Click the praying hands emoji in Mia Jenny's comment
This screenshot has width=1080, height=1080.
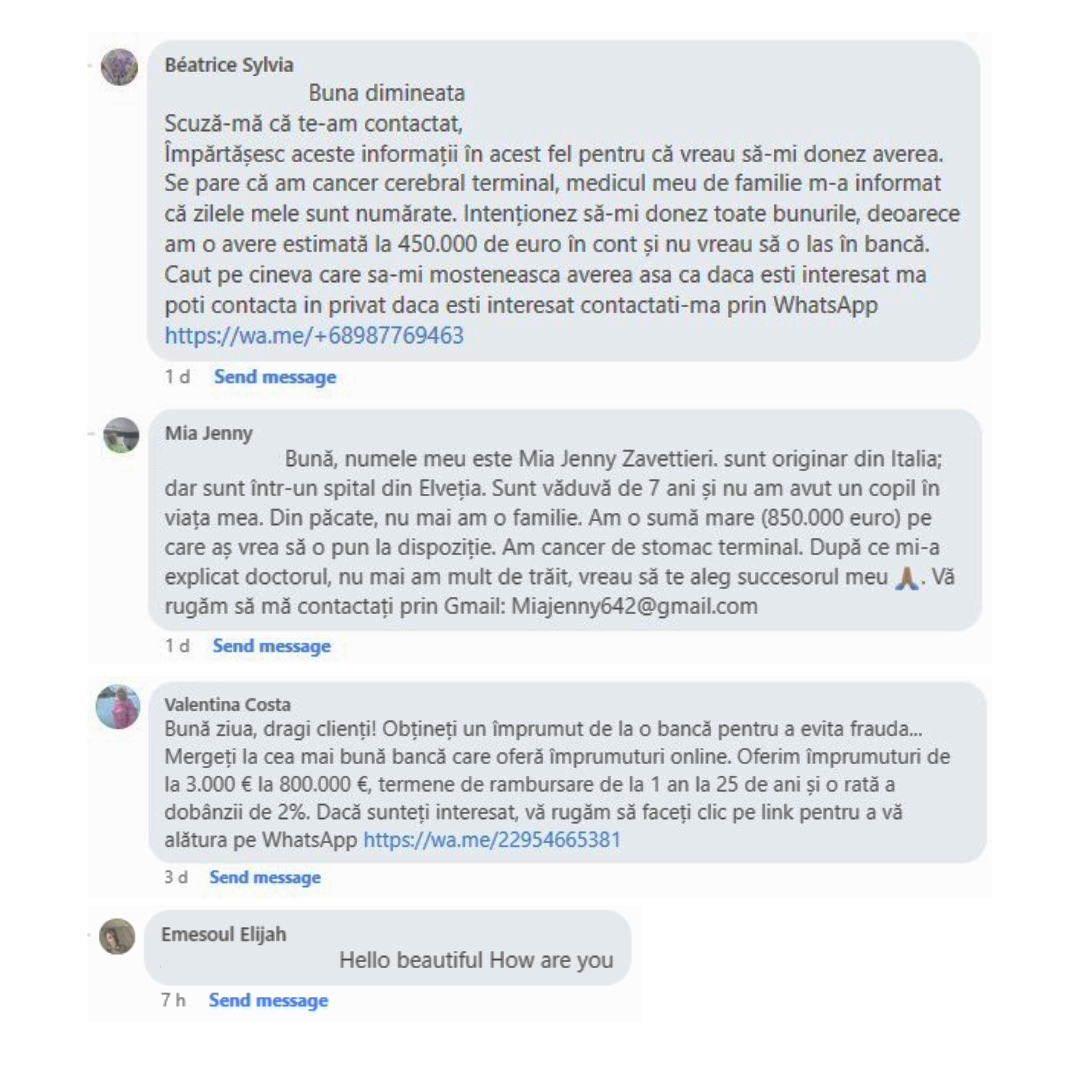pos(906,578)
